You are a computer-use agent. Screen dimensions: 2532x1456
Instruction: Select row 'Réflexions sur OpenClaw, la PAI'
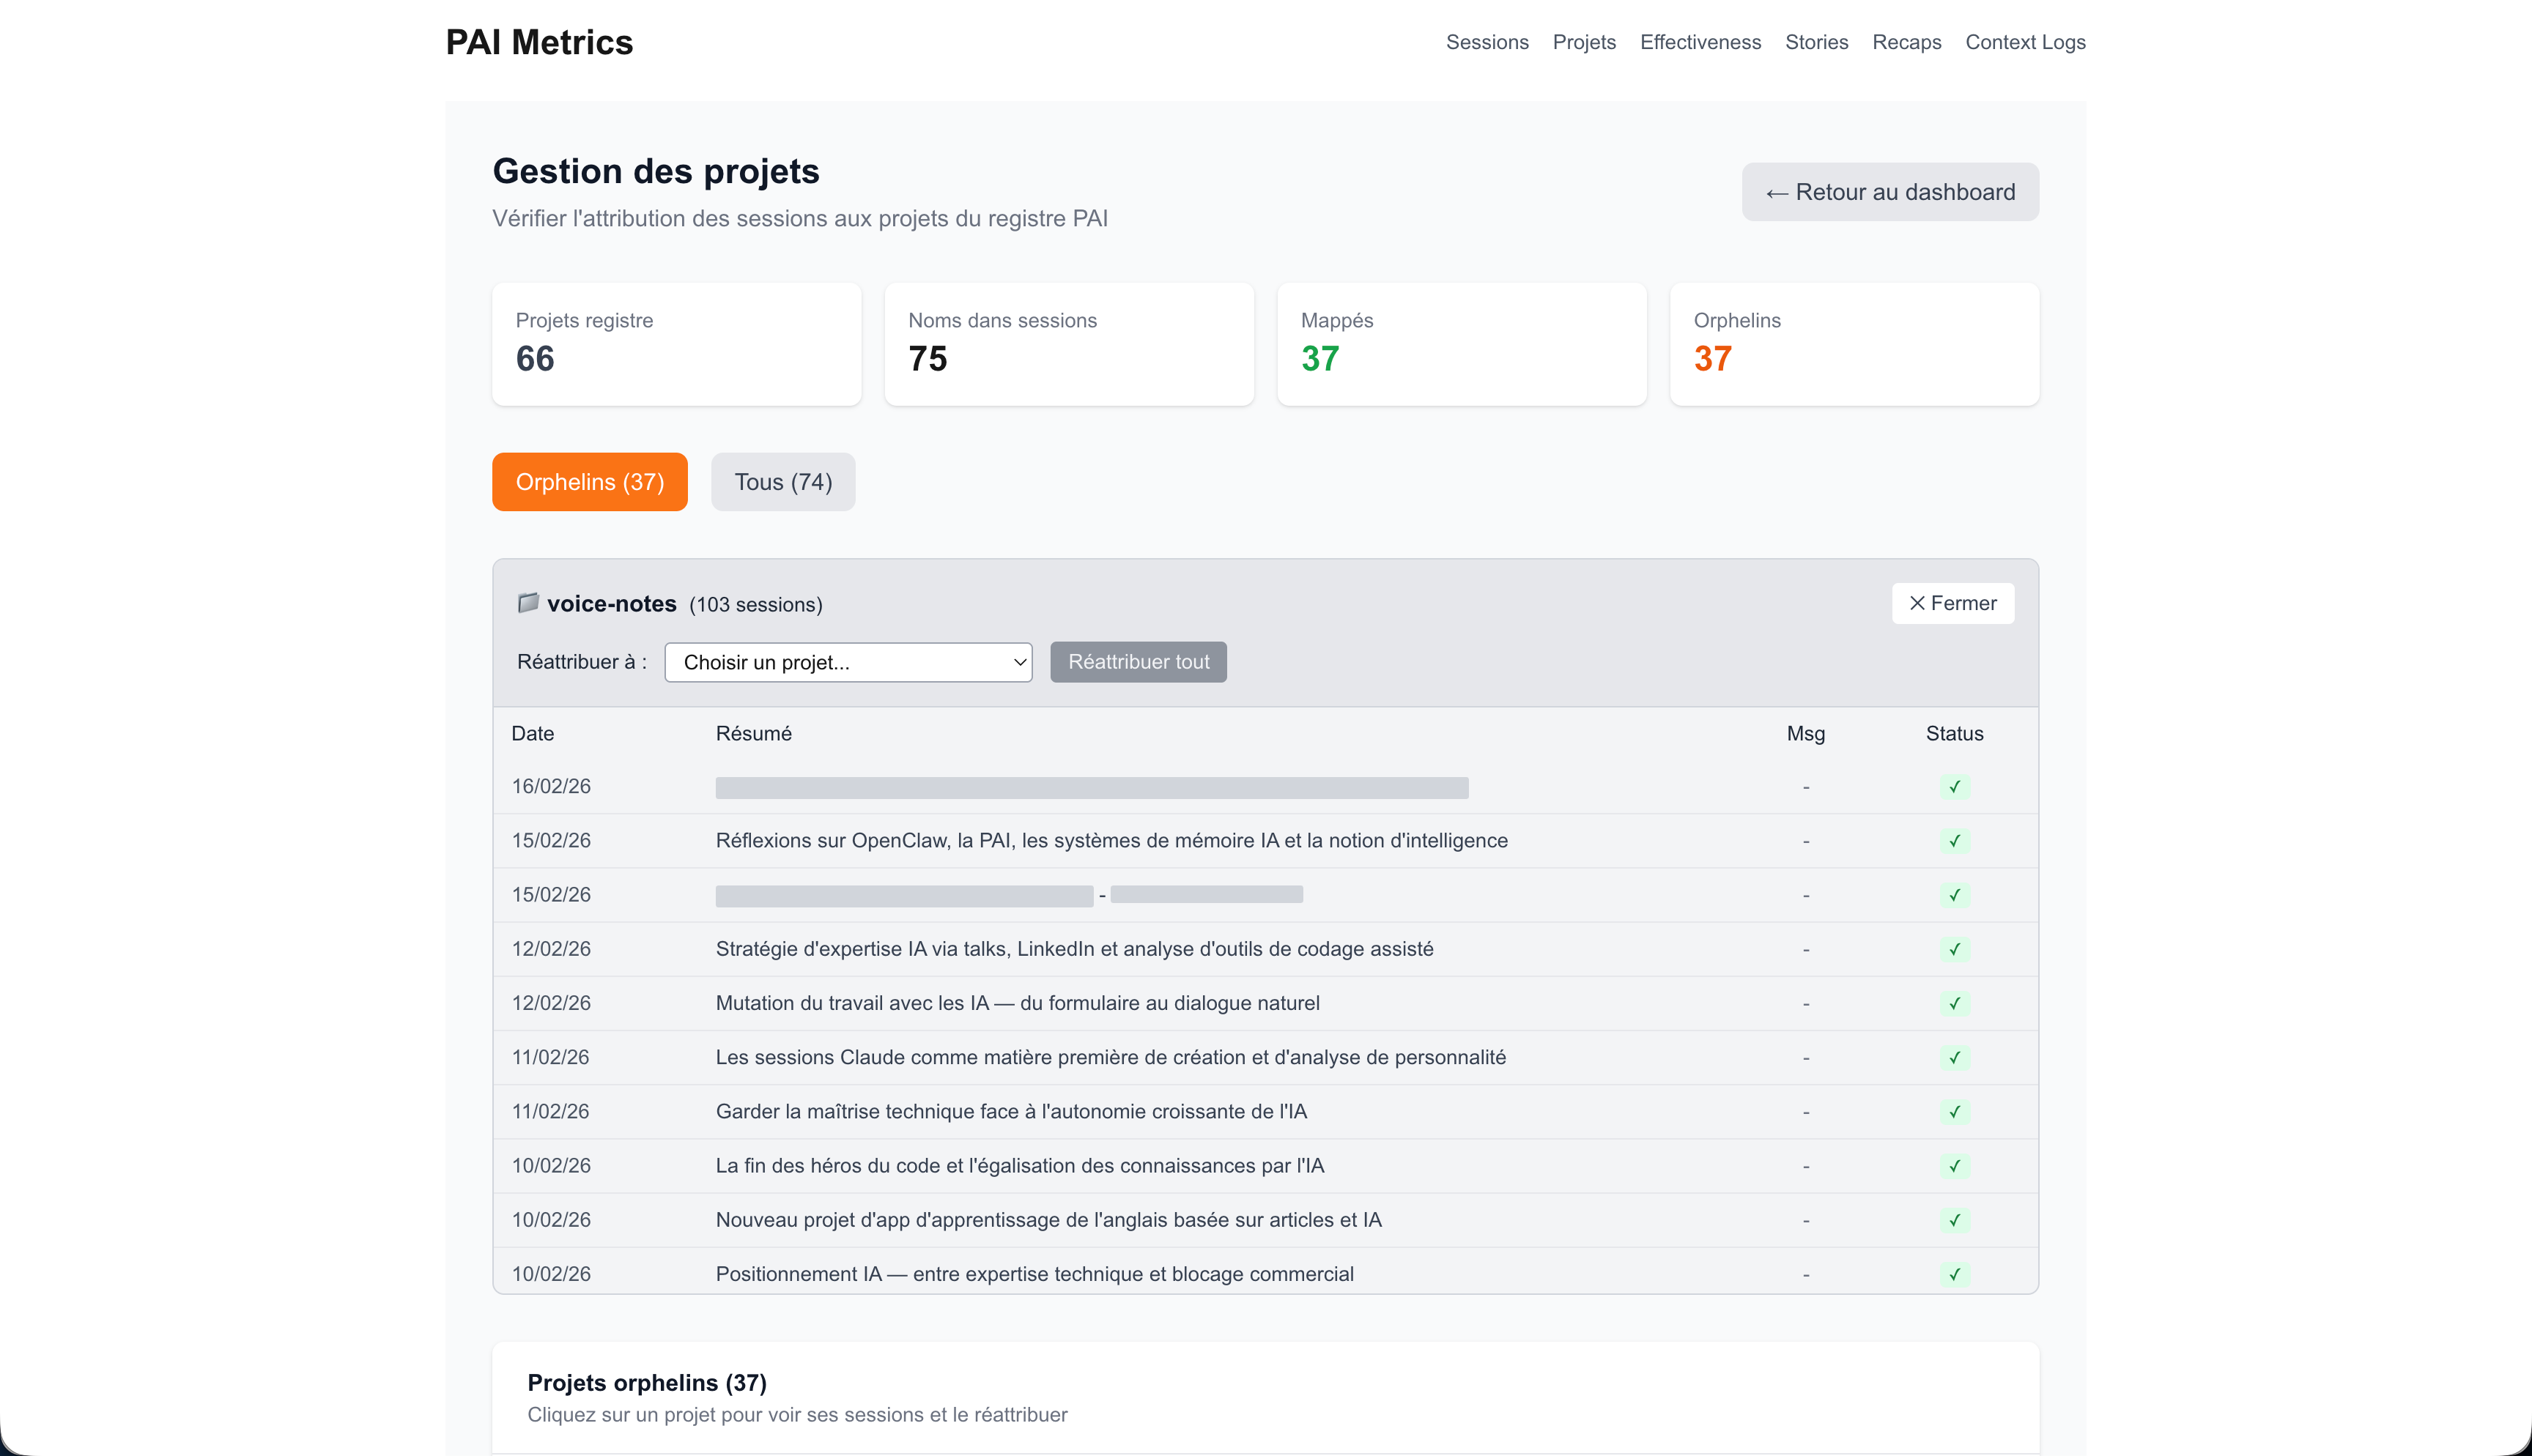tap(1266, 841)
